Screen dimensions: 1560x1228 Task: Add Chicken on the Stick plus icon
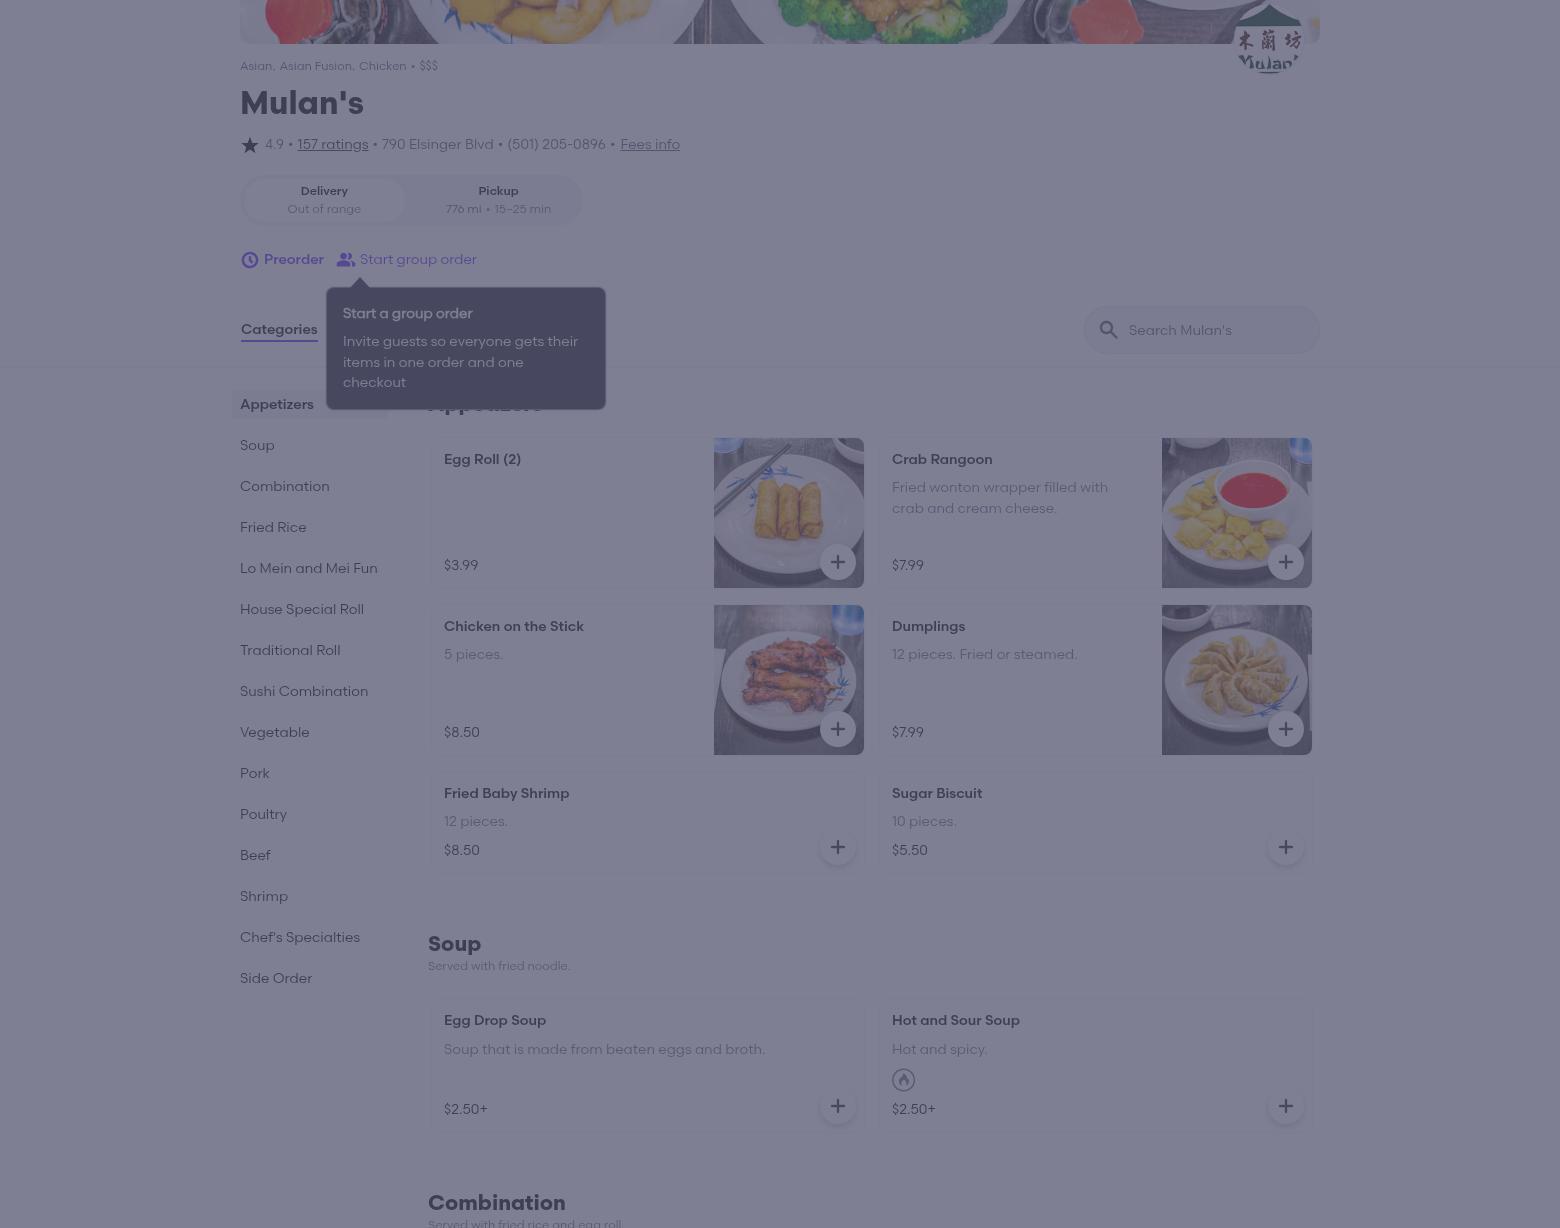[x=838, y=729]
